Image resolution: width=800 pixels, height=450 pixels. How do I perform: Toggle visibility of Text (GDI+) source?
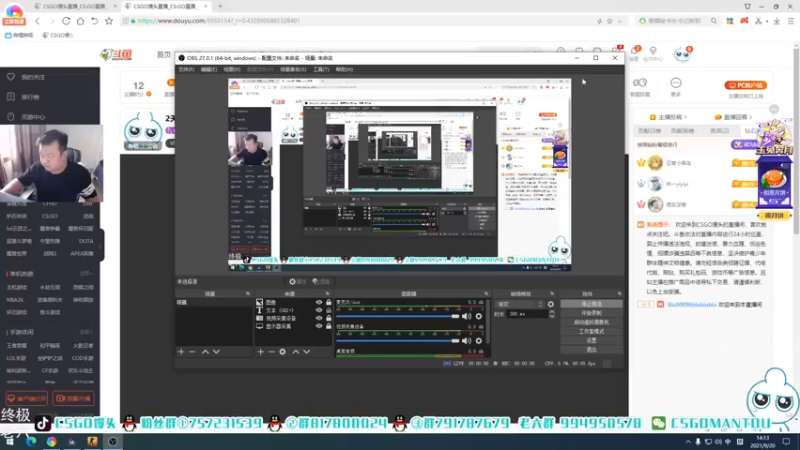319,310
